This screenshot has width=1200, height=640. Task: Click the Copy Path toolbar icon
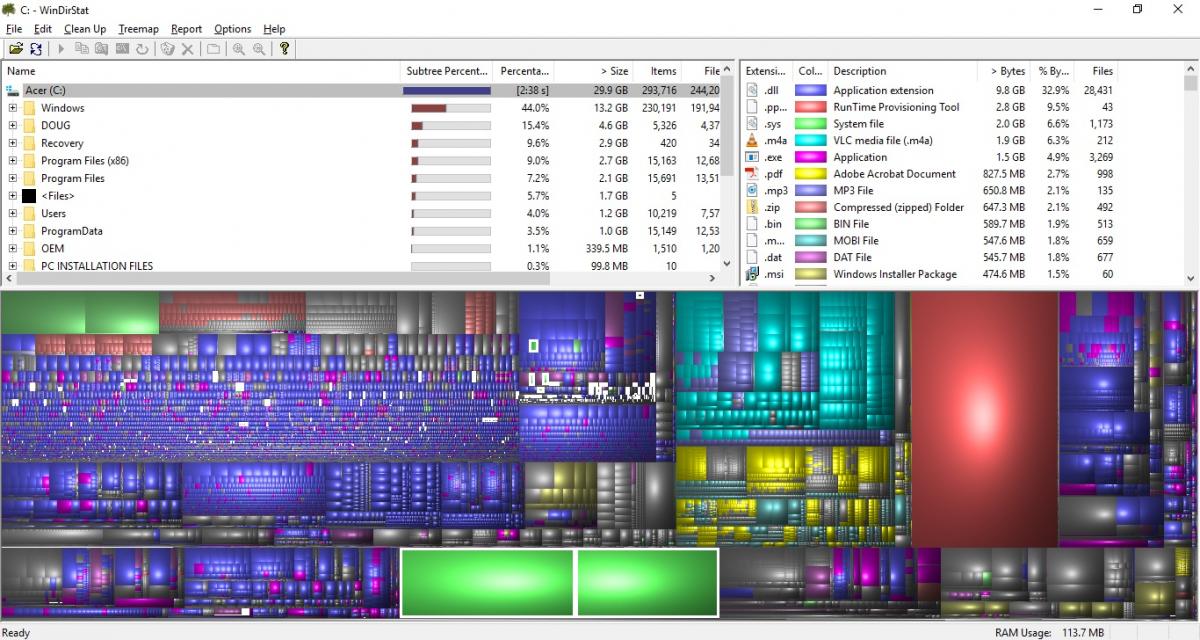click(82, 48)
